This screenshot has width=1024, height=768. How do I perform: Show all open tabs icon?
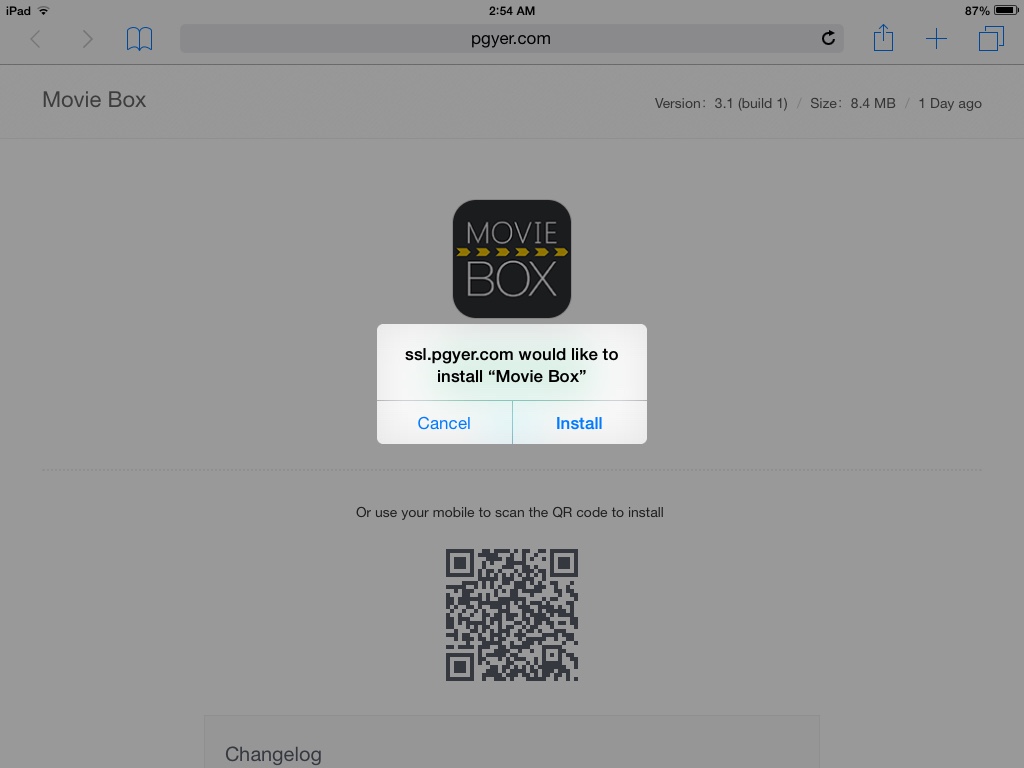[991, 39]
